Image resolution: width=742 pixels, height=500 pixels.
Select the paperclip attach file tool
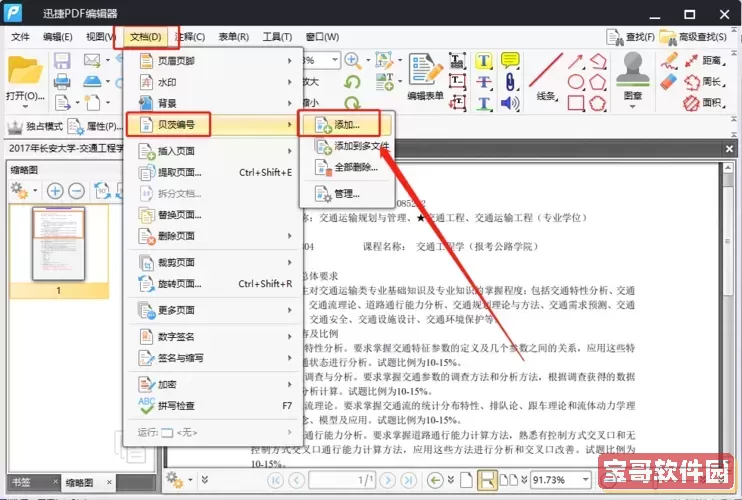coord(510,82)
